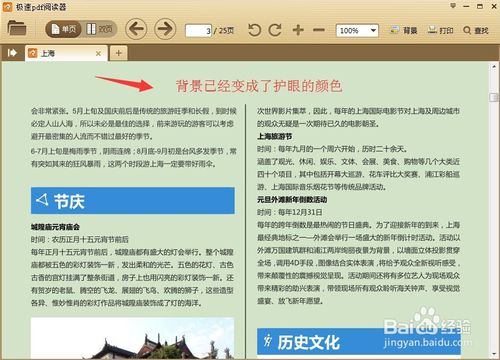This screenshot has height=360, width=500.
Task: Switch to single page view (单页)
Action: (x=63, y=29)
